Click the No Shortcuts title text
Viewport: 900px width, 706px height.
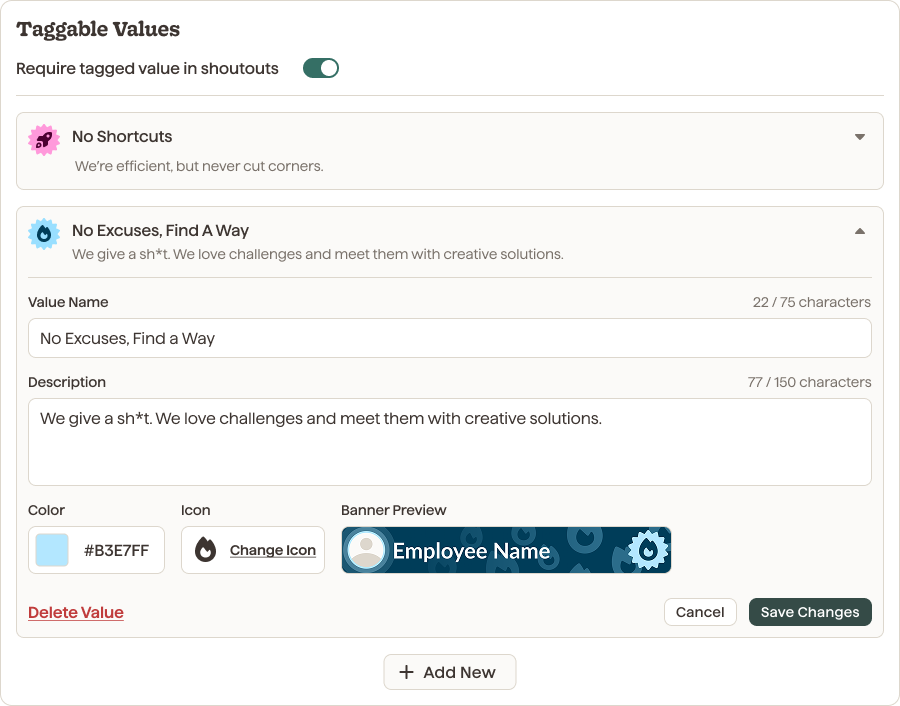point(122,137)
